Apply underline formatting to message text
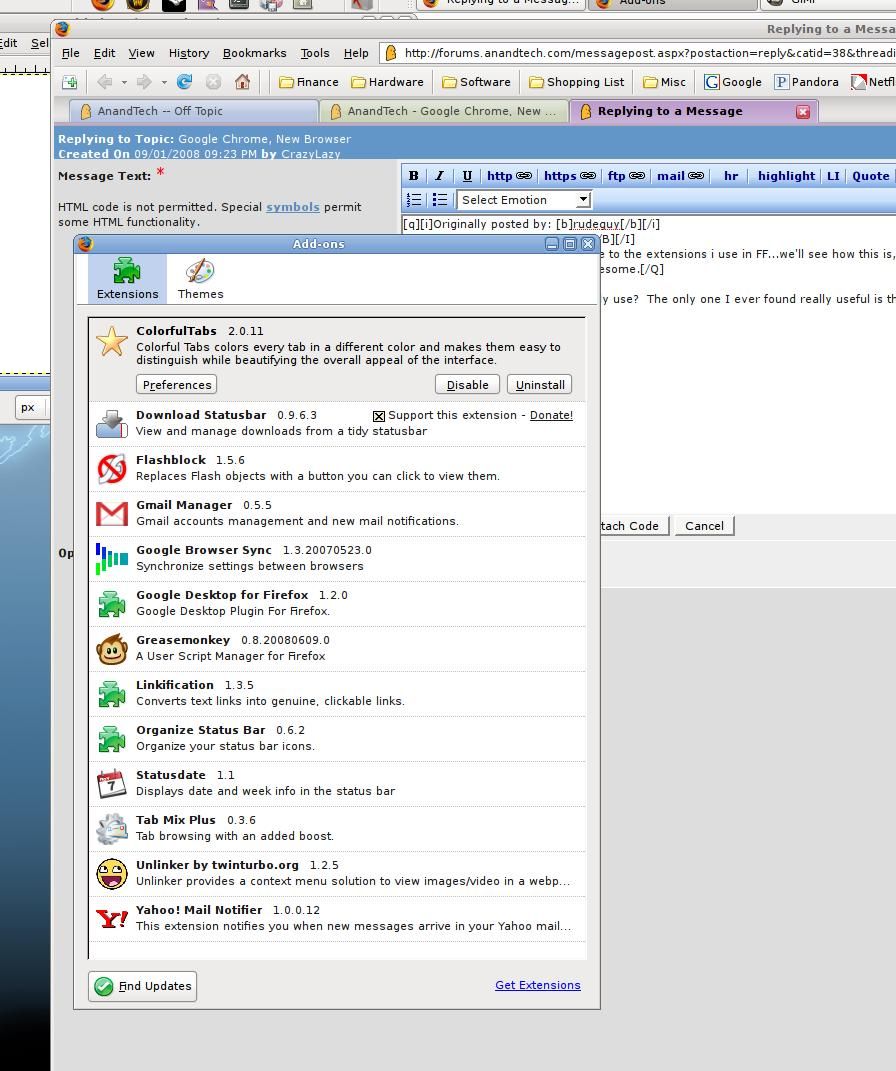The width and height of the screenshot is (896, 1071). click(x=467, y=176)
